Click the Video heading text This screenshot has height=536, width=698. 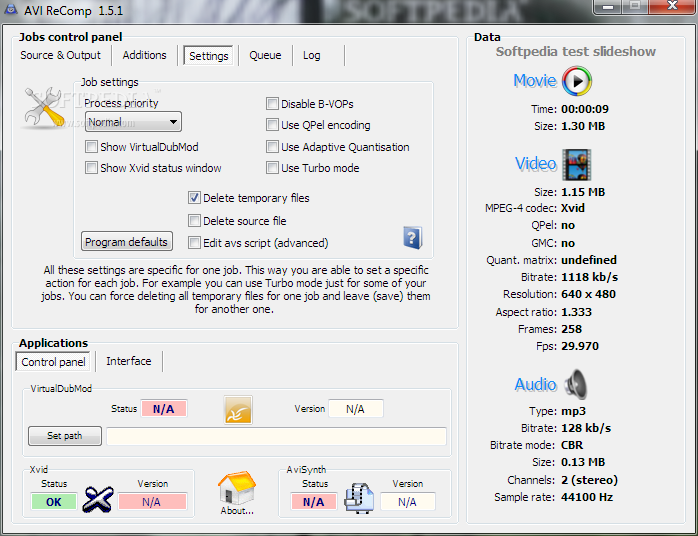pyautogui.click(x=536, y=164)
